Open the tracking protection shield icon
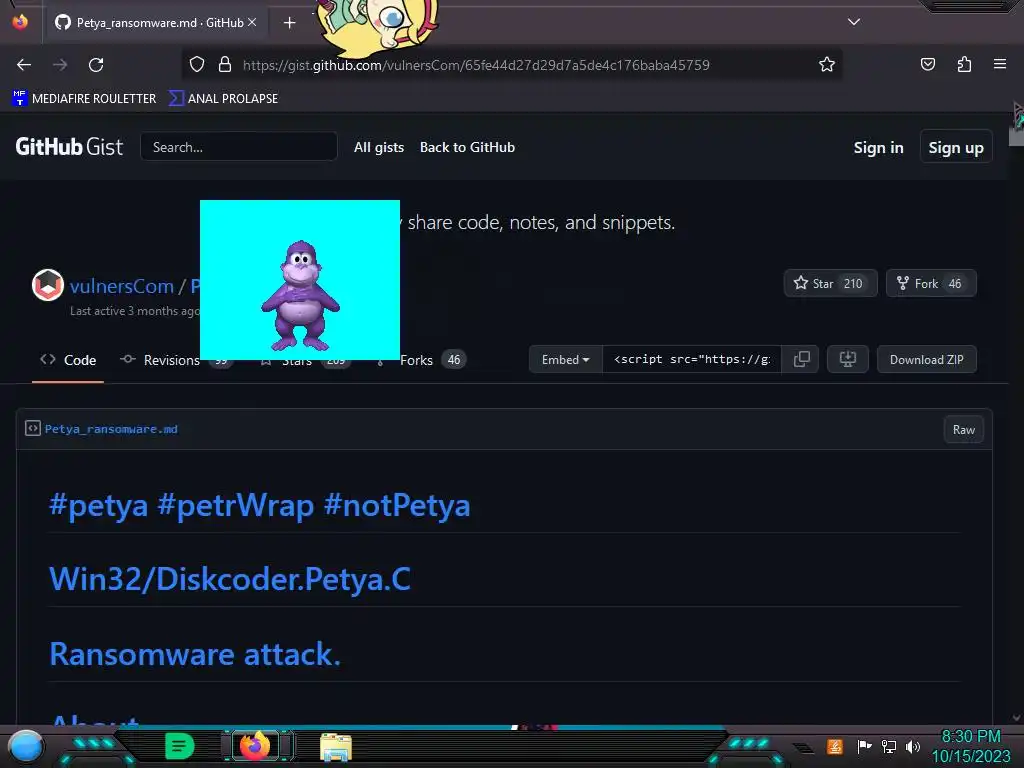Screen dimensions: 1024x768 tap(197, 65)
